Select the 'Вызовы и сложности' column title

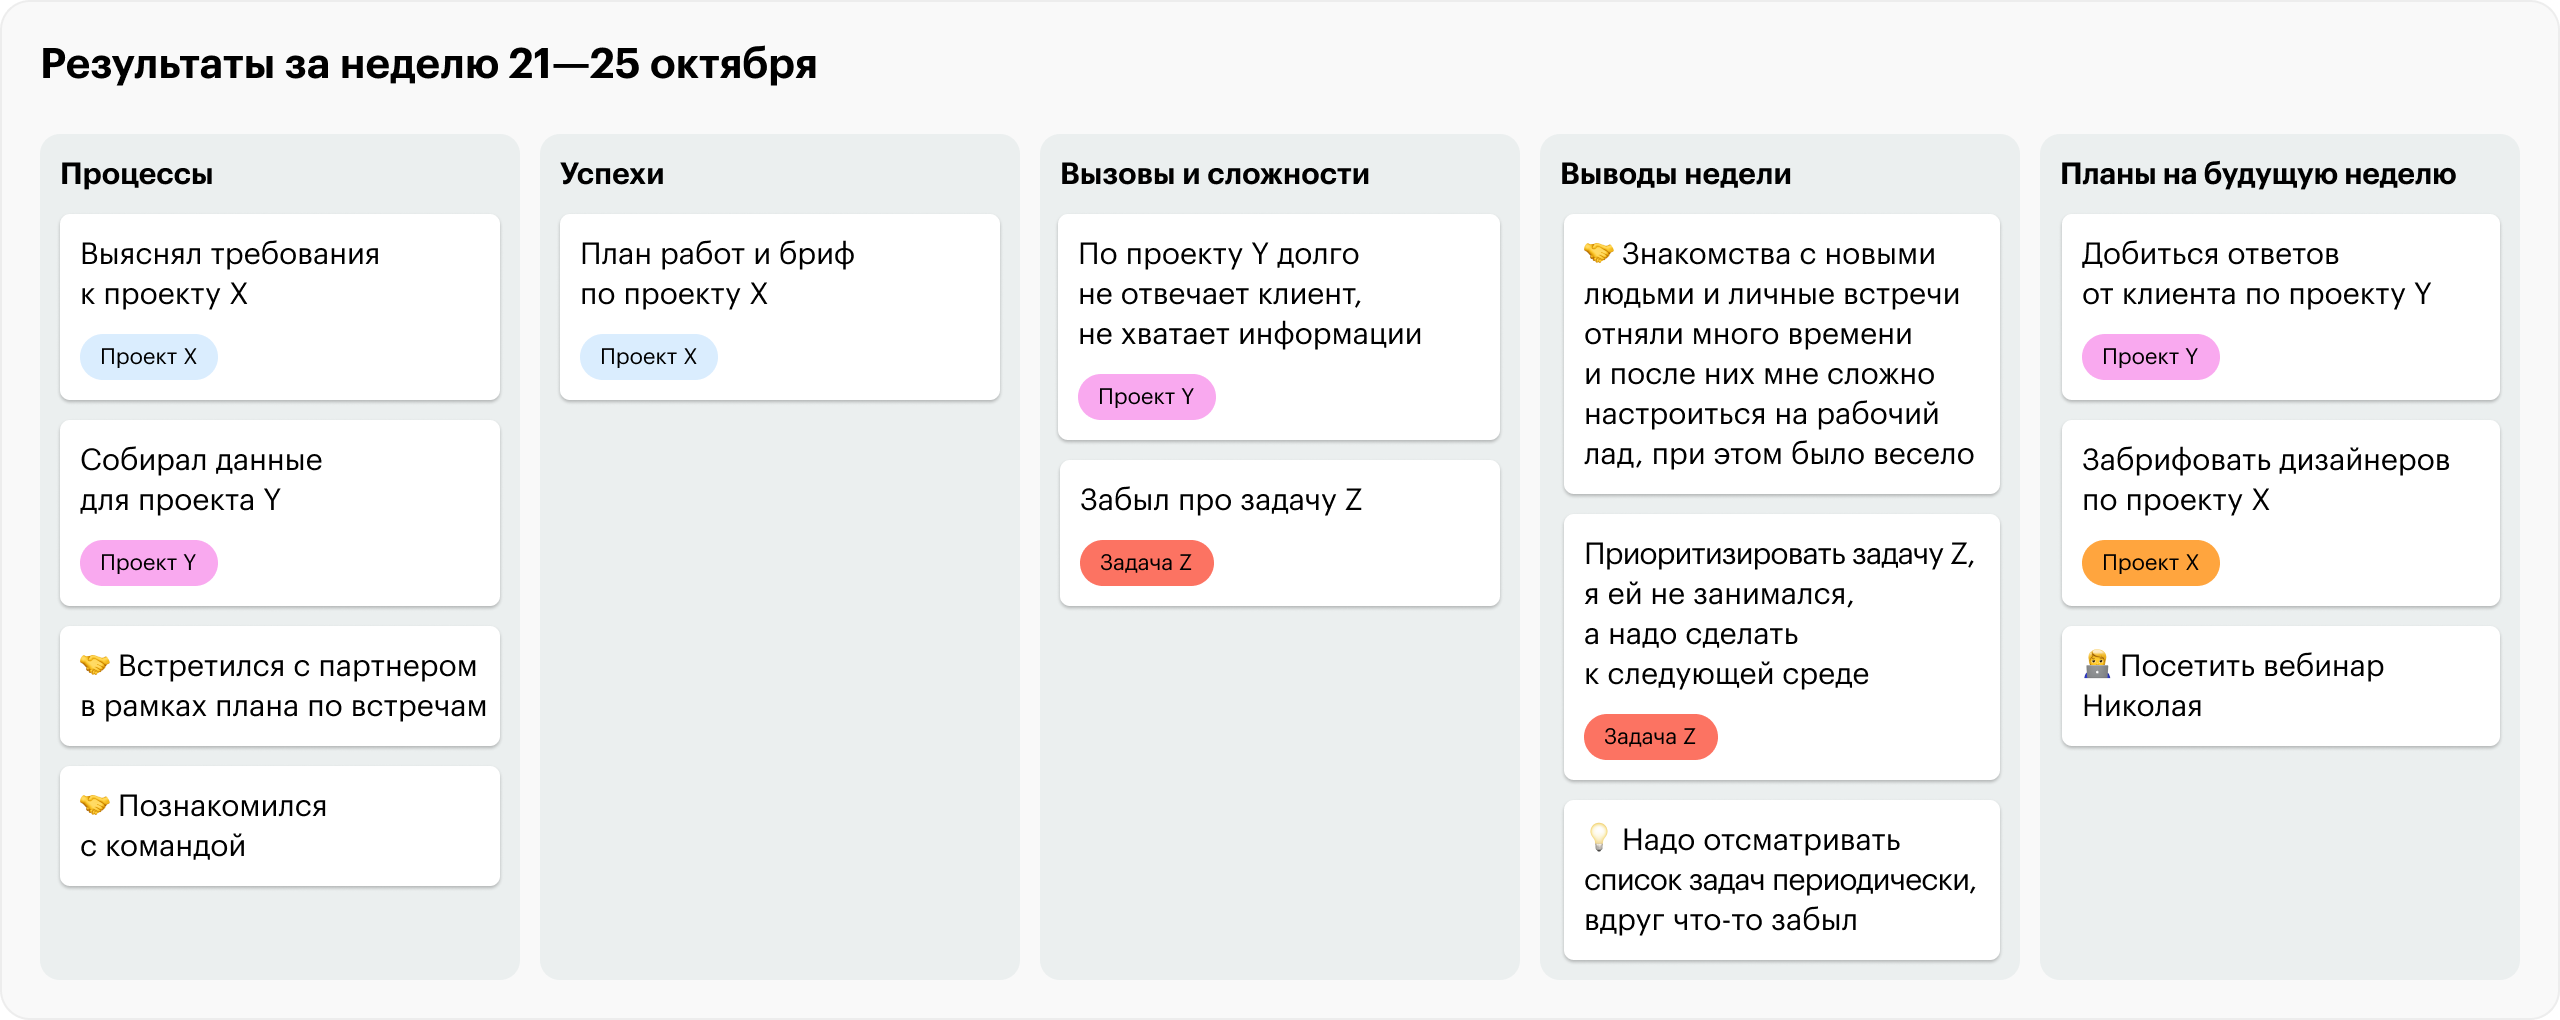point(1214,174)
